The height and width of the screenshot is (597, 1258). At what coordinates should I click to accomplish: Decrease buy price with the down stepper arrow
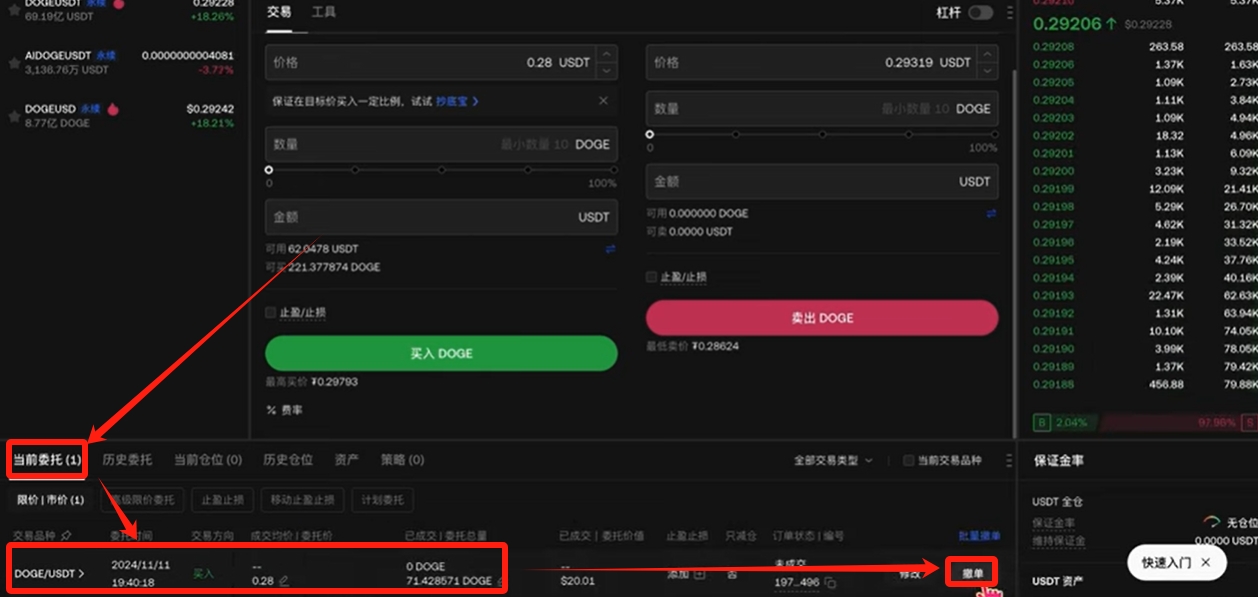point(606,70)
